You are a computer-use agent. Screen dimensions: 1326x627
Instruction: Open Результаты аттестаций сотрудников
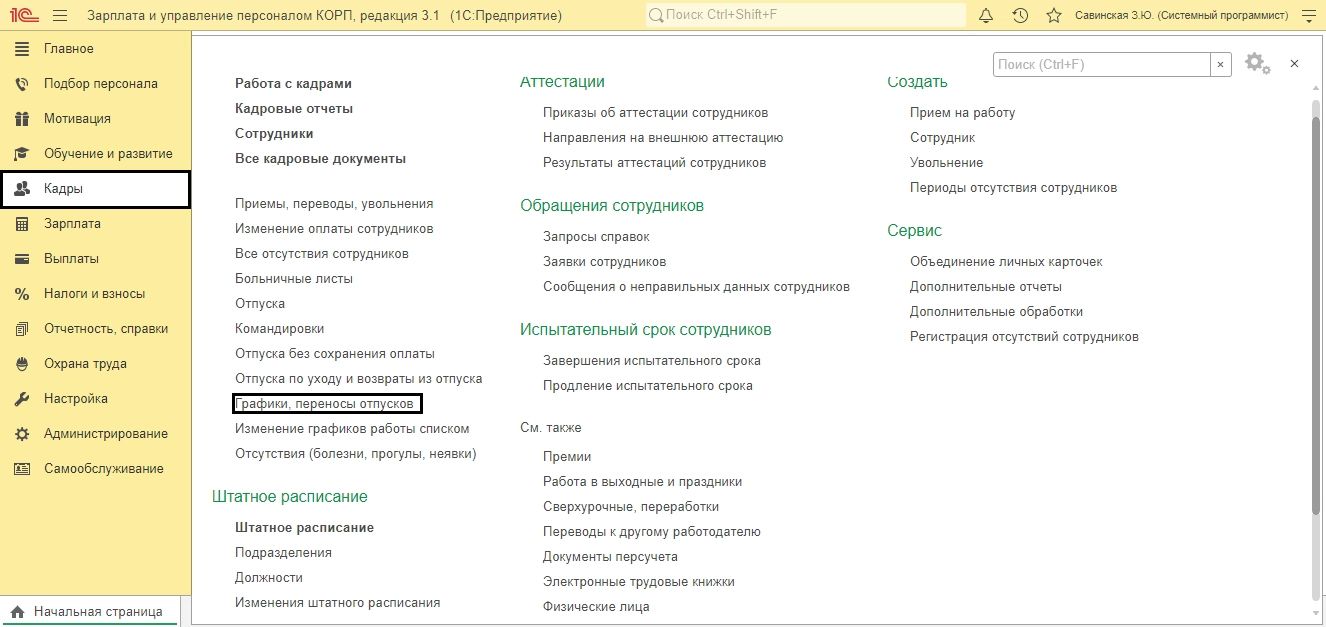pos(654,163)
